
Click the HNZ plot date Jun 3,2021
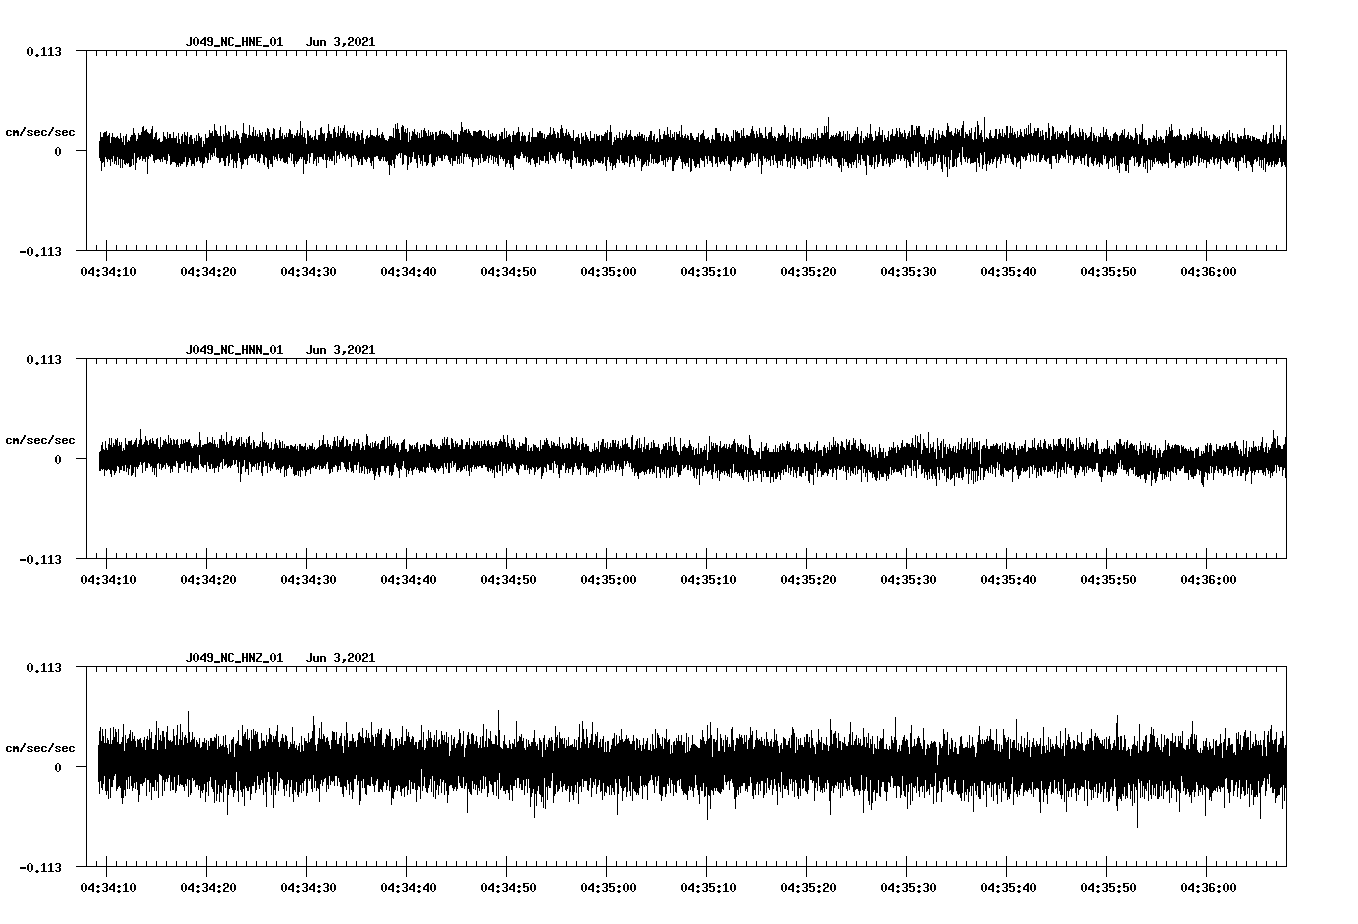coord(341,658)
